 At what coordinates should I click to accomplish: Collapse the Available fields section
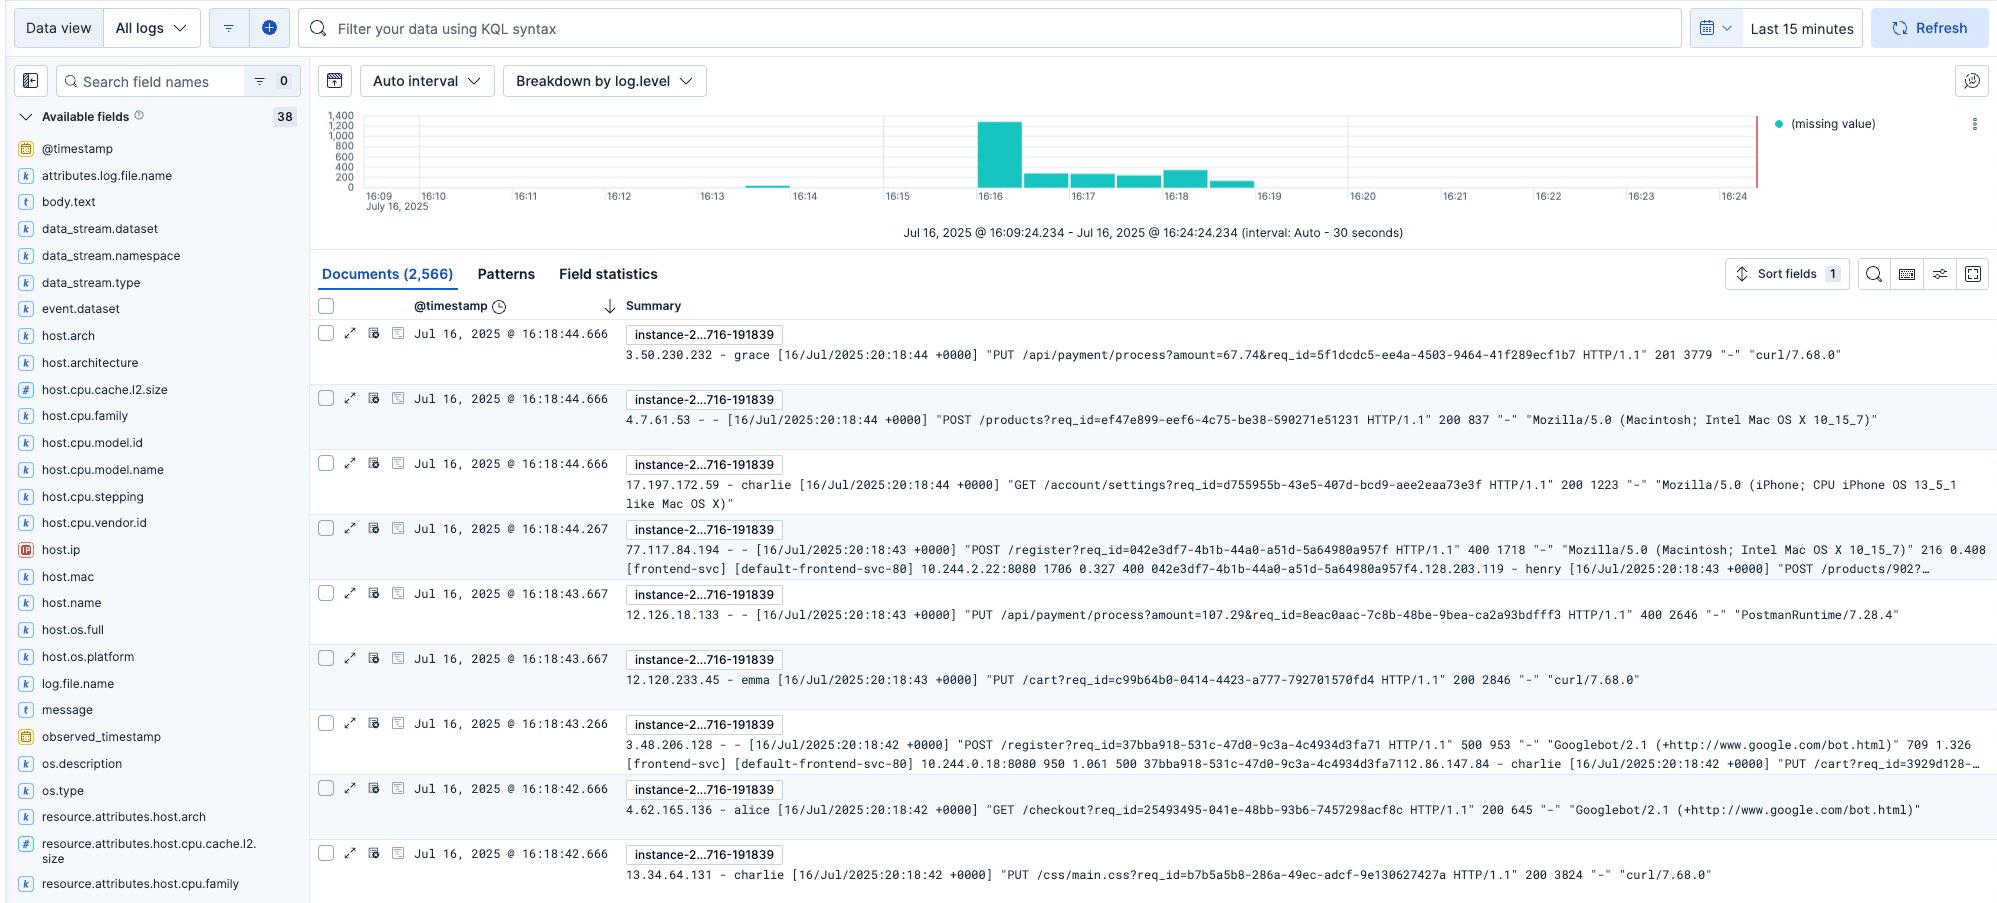pyautogui.click(x=27, y=117)
